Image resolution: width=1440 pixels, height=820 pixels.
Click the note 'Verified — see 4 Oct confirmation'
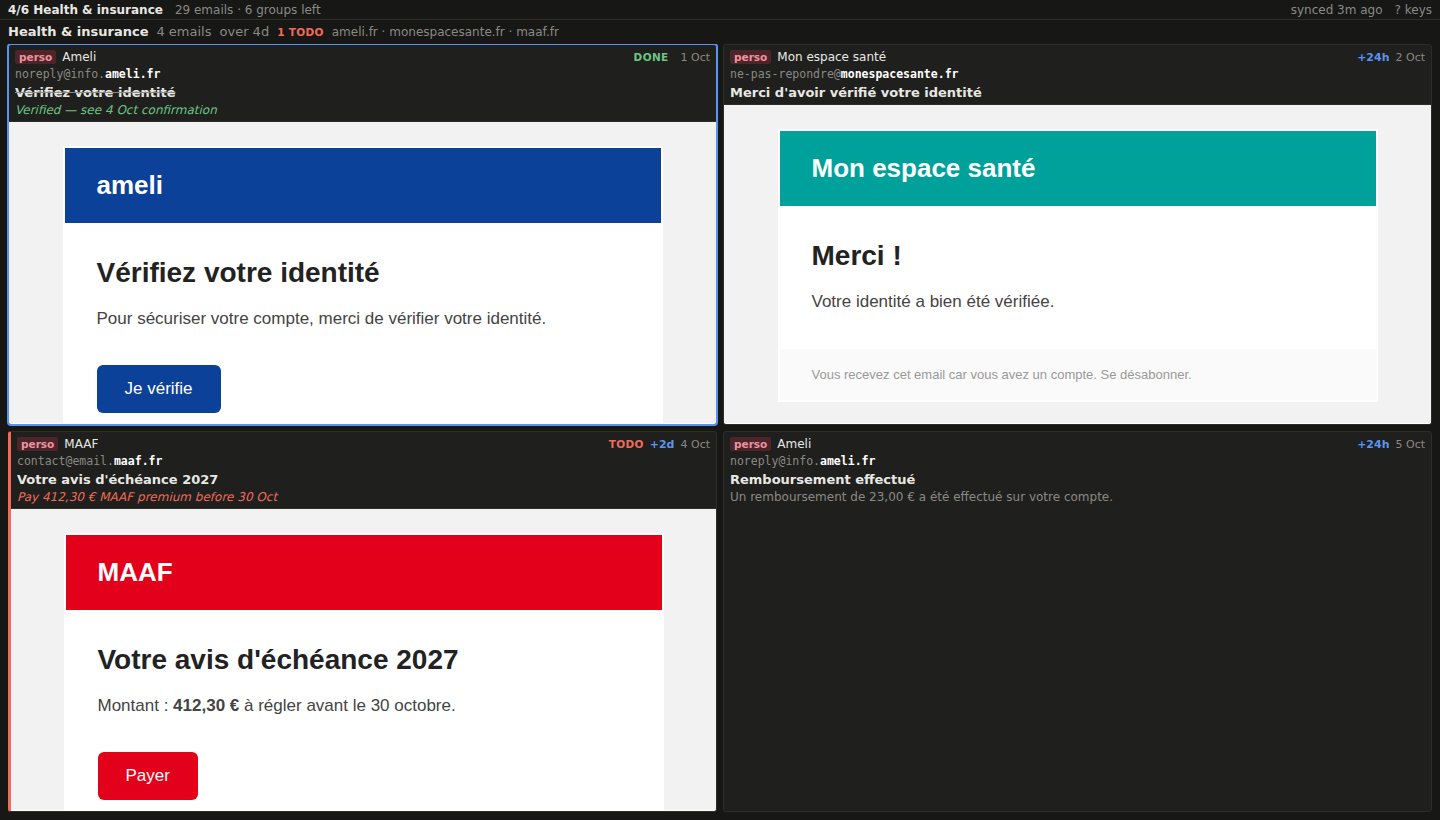[x=116, y=110]
